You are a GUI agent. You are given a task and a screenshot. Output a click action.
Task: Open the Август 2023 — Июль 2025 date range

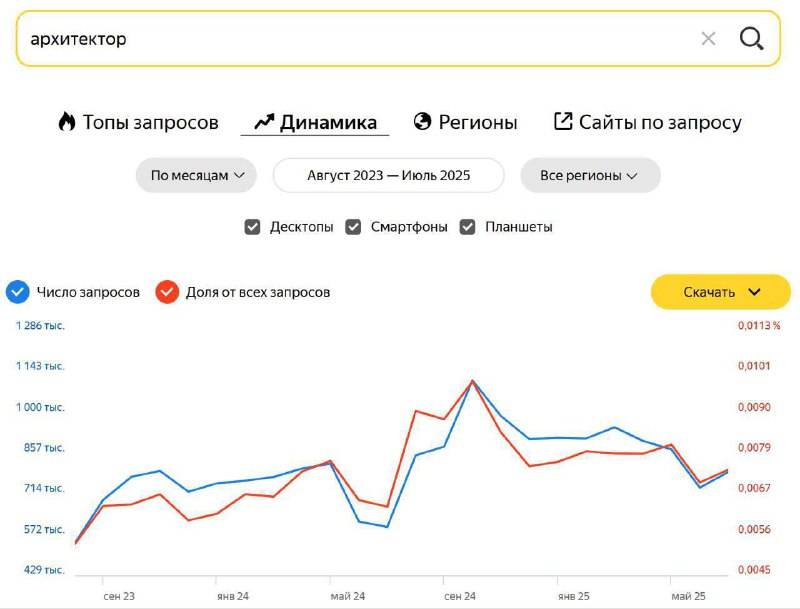coord(389,175)
